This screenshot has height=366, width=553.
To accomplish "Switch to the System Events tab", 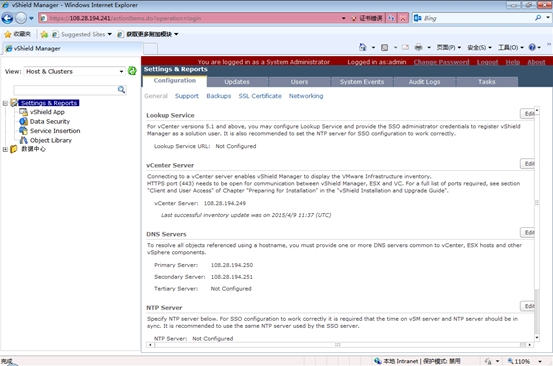I will click(x=362, y=82).
